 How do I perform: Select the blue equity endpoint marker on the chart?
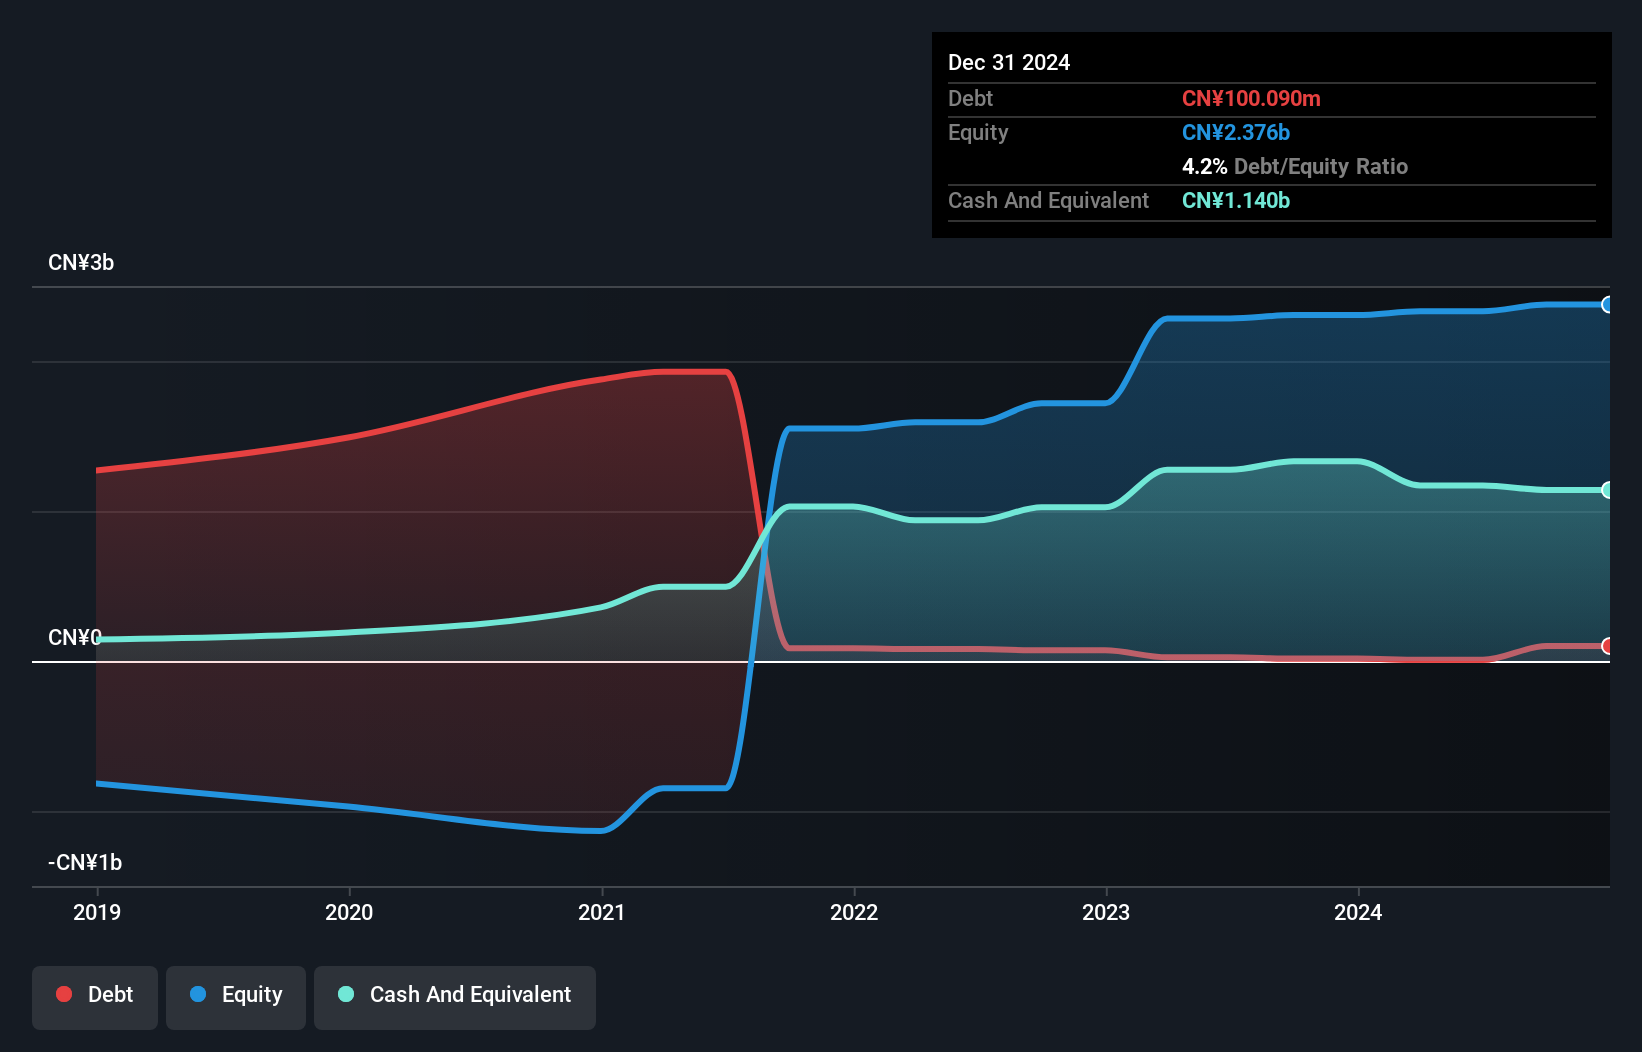pyautogui.click(x=1606, y=305)
